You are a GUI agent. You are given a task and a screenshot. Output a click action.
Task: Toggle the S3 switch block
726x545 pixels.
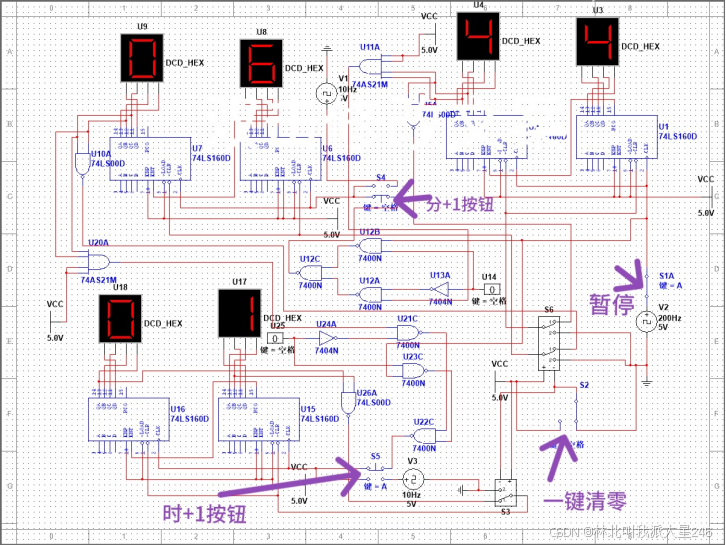506,493
